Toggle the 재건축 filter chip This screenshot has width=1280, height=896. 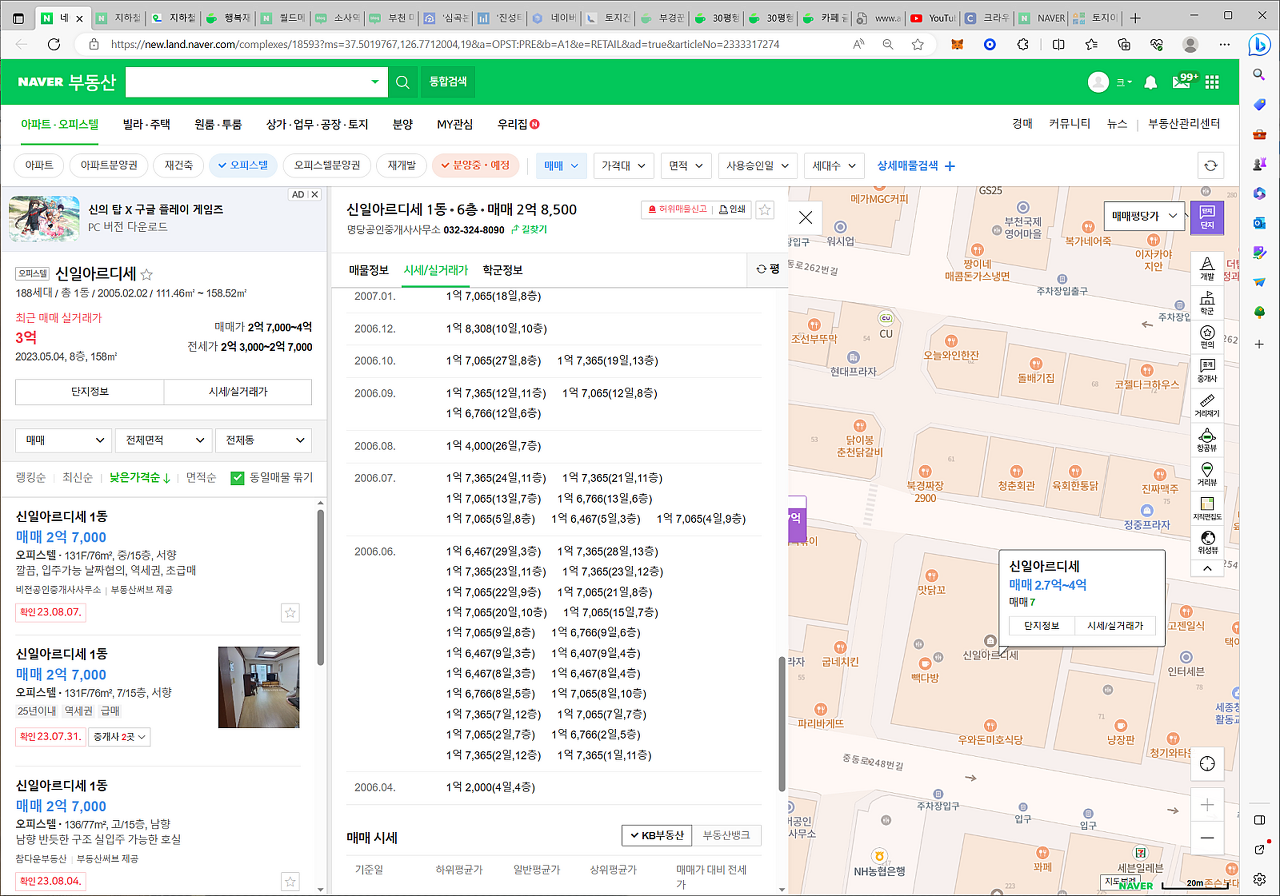[179, 165]
